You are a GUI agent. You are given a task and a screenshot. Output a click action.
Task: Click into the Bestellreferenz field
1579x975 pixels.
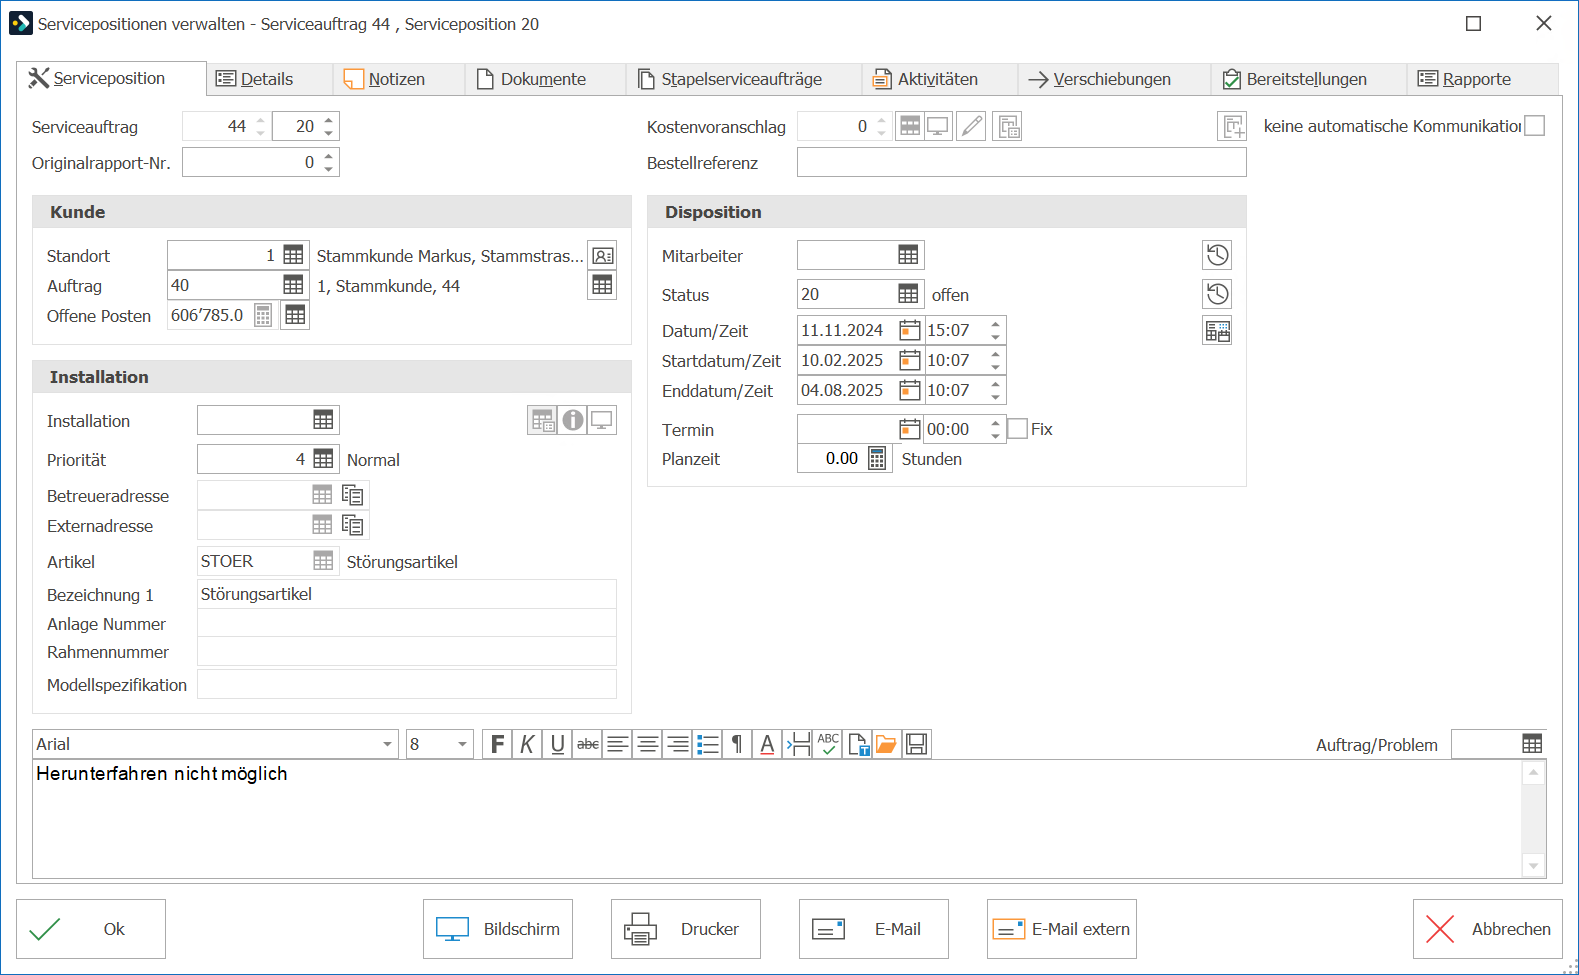coord(1022,162)
